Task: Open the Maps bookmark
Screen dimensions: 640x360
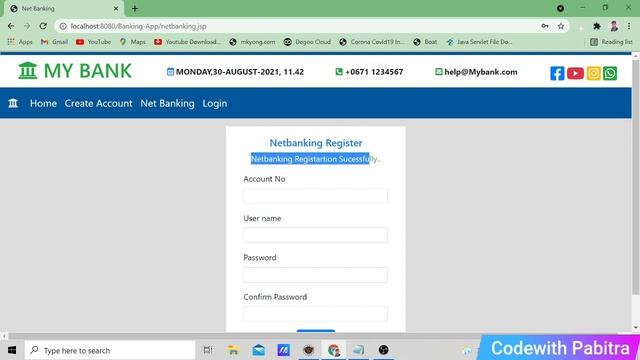Action: tap(133, 42)
